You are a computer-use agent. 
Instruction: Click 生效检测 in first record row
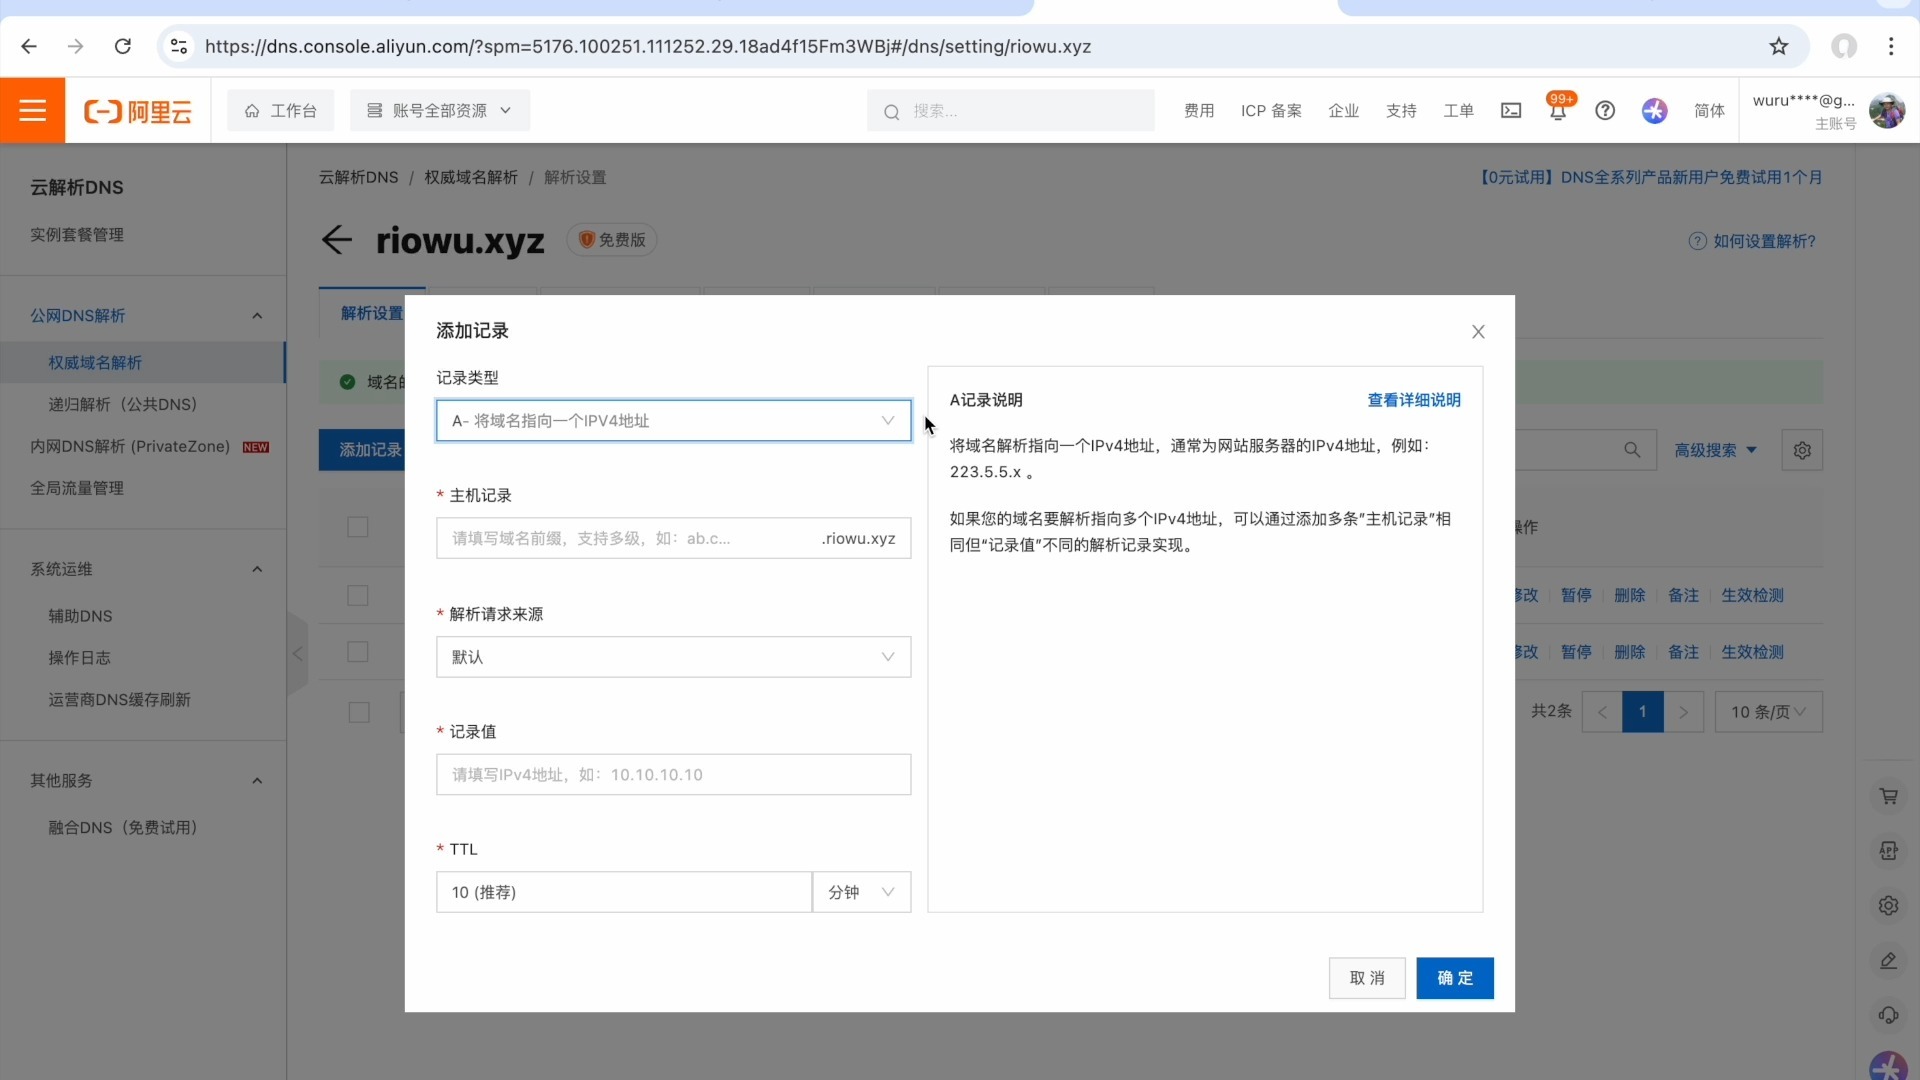tap(1752, 595)
